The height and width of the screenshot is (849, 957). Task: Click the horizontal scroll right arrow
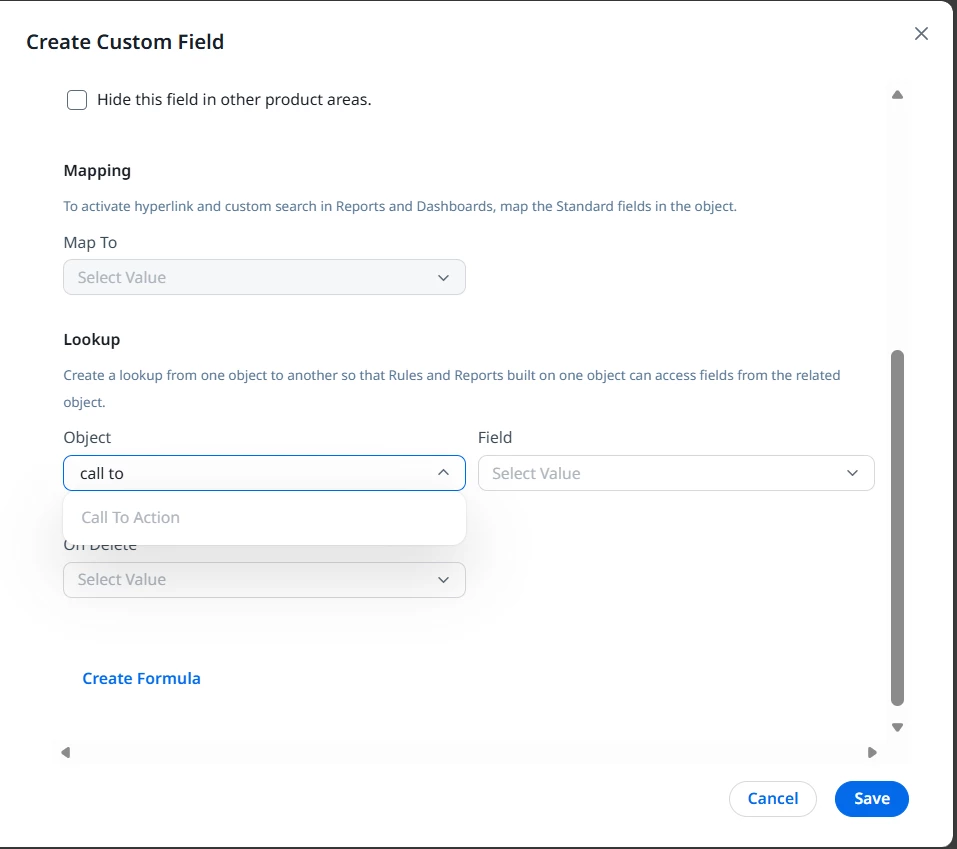(x=872, y=752)
